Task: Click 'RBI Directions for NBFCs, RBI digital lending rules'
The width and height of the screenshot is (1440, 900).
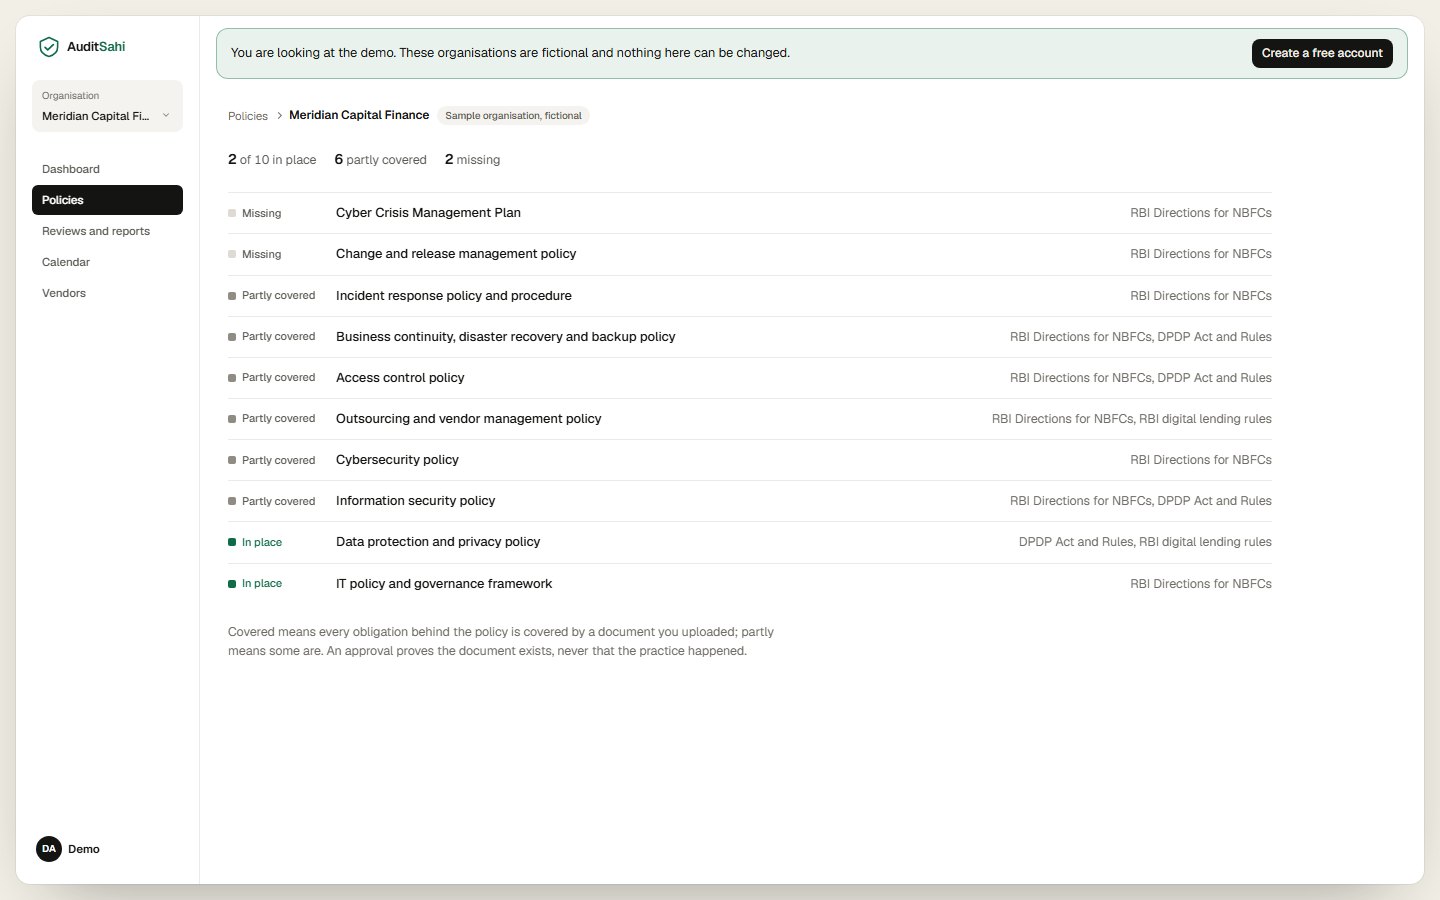Action: pyautogui.click(x=1132, y=419)
